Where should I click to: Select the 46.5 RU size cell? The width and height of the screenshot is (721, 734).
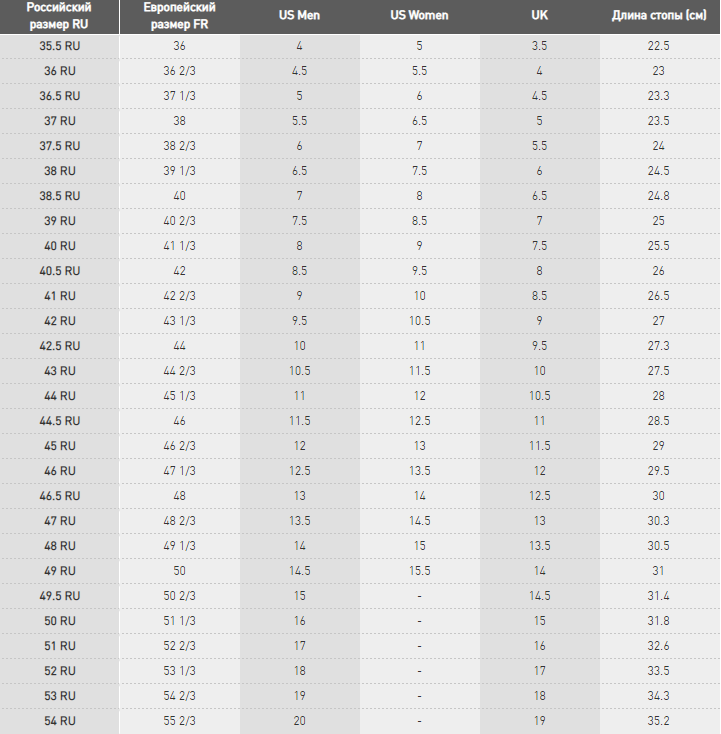point(59,496)
